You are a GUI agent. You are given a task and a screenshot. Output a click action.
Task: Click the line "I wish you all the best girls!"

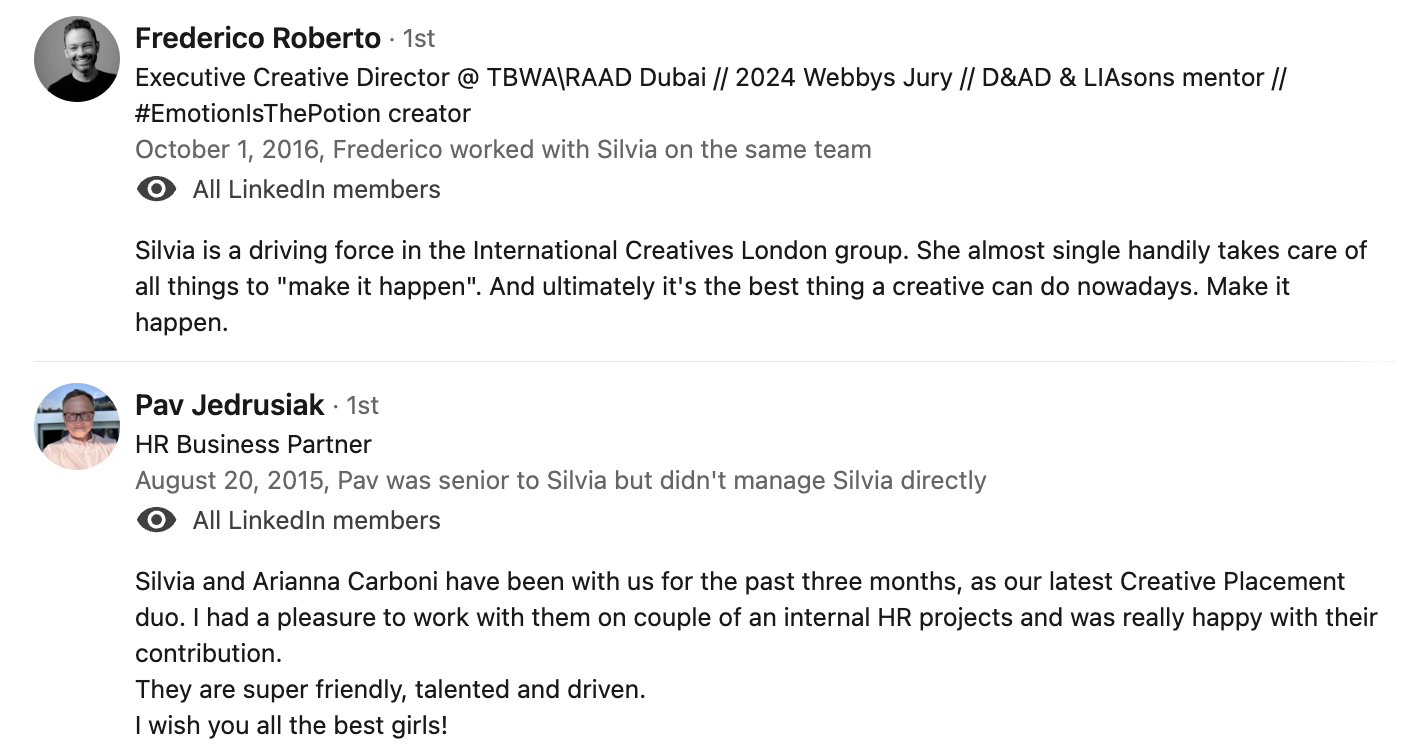pyautogui.click(x=291, y=726)
